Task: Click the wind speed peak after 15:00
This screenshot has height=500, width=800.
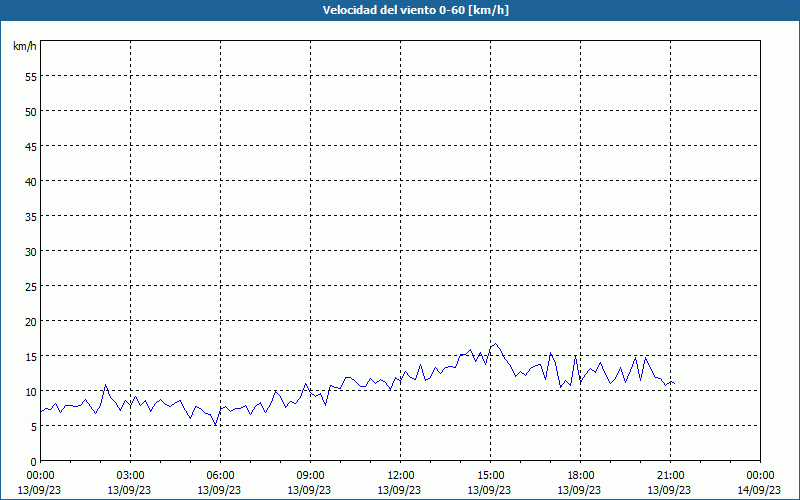Action: pyautogui.click(x=495, y=343)
